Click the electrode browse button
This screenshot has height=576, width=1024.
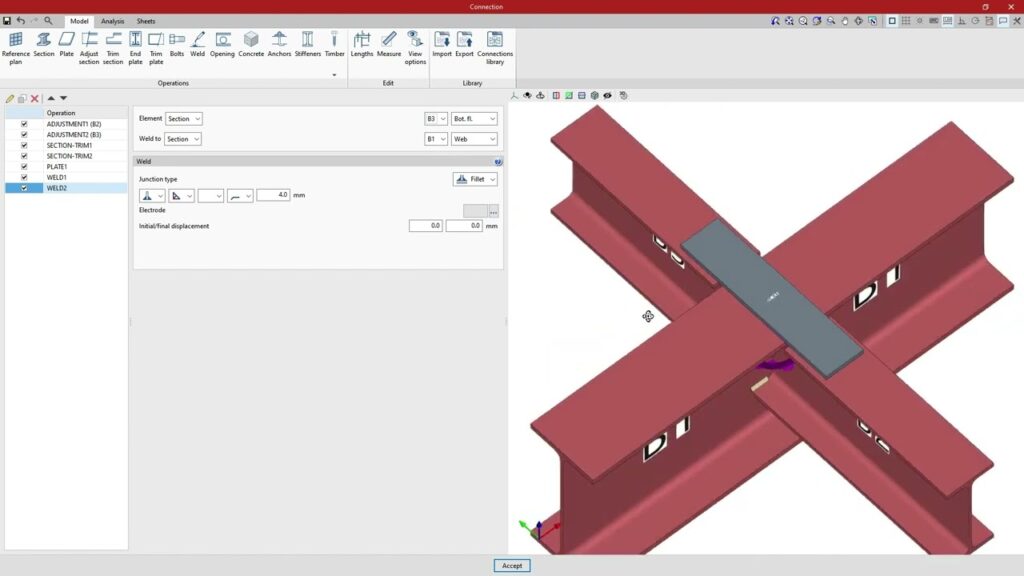pyautogui.click(x=493, y=211)
